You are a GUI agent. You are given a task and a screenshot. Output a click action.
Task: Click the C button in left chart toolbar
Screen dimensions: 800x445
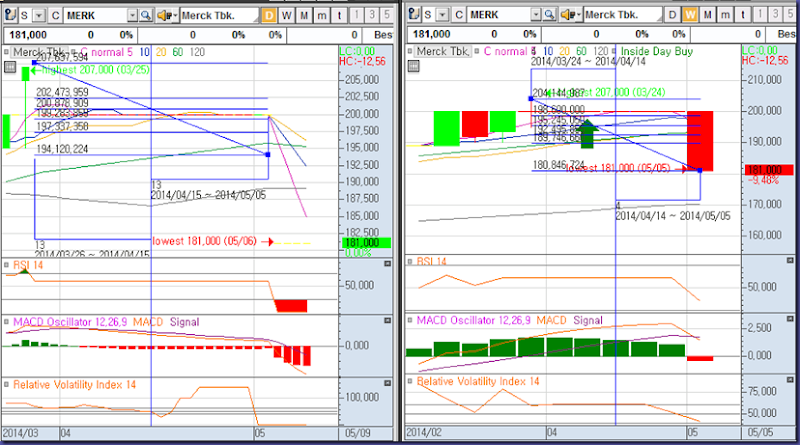pos(55,15)
